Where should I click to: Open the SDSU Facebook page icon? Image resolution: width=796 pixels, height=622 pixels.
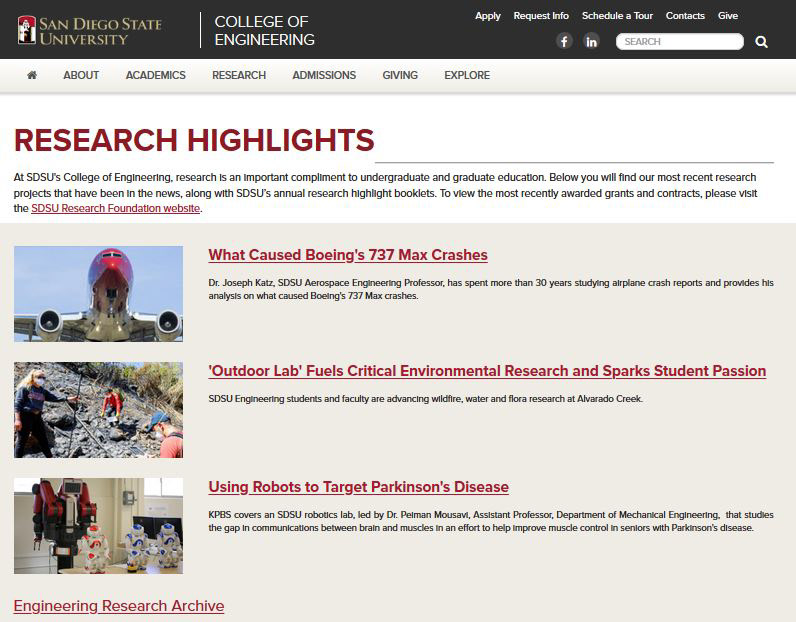pyautogui.click(x=564, y=41)
